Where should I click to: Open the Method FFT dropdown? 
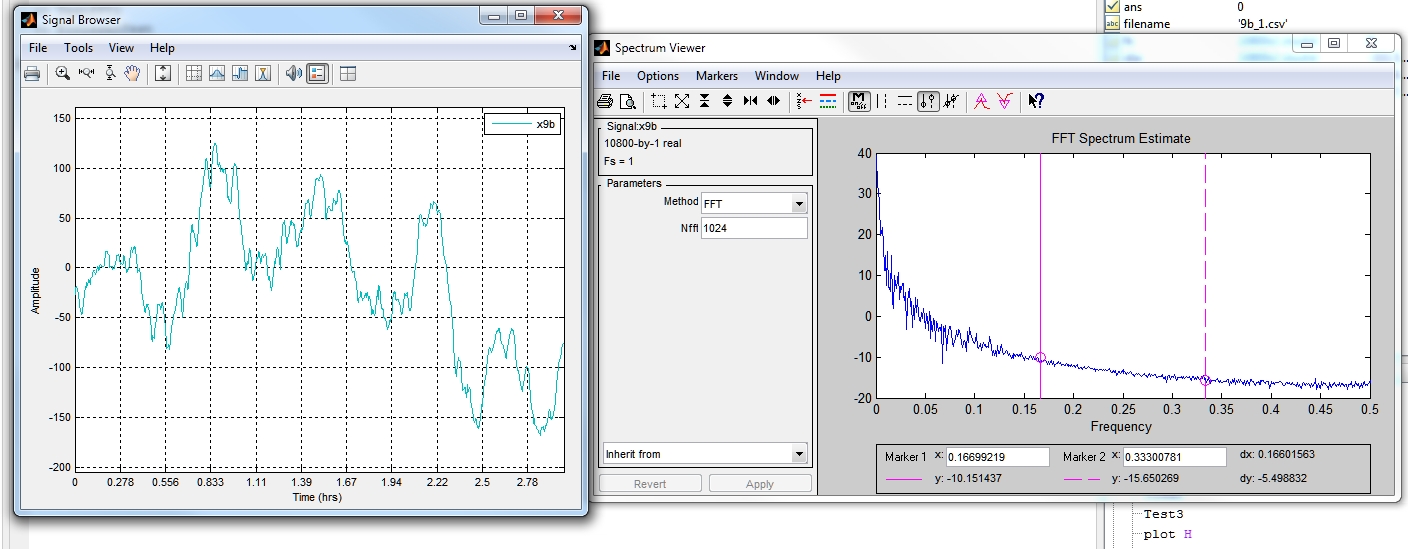798,204
